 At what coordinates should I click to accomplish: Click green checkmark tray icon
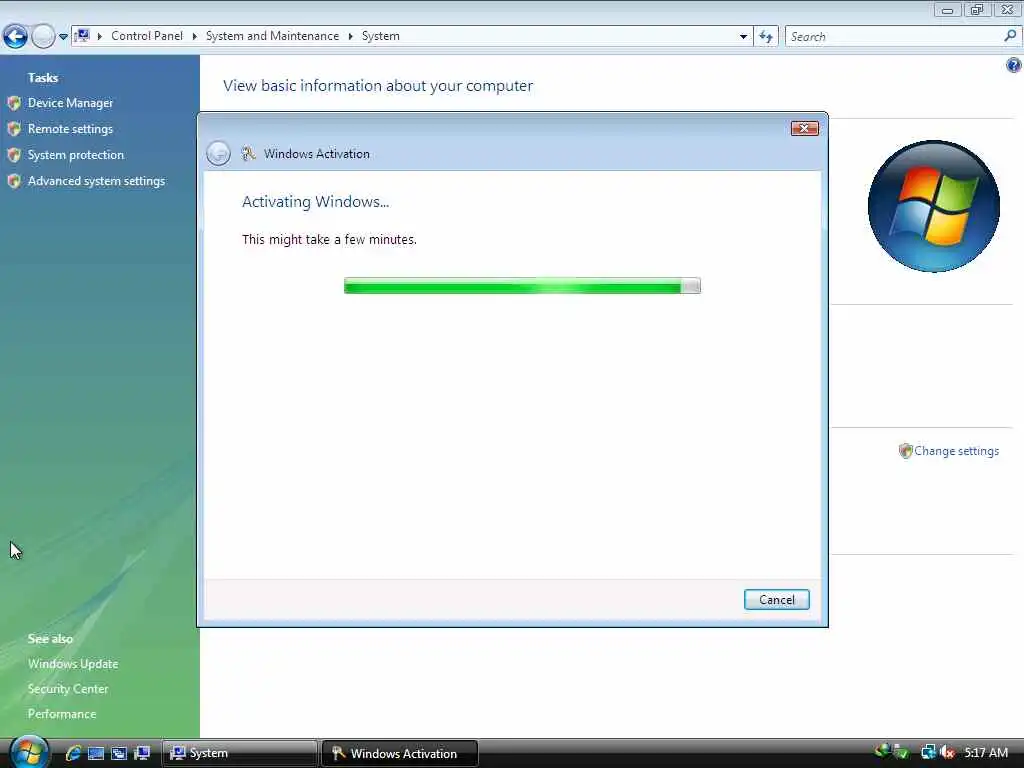[x=902, y=752]
